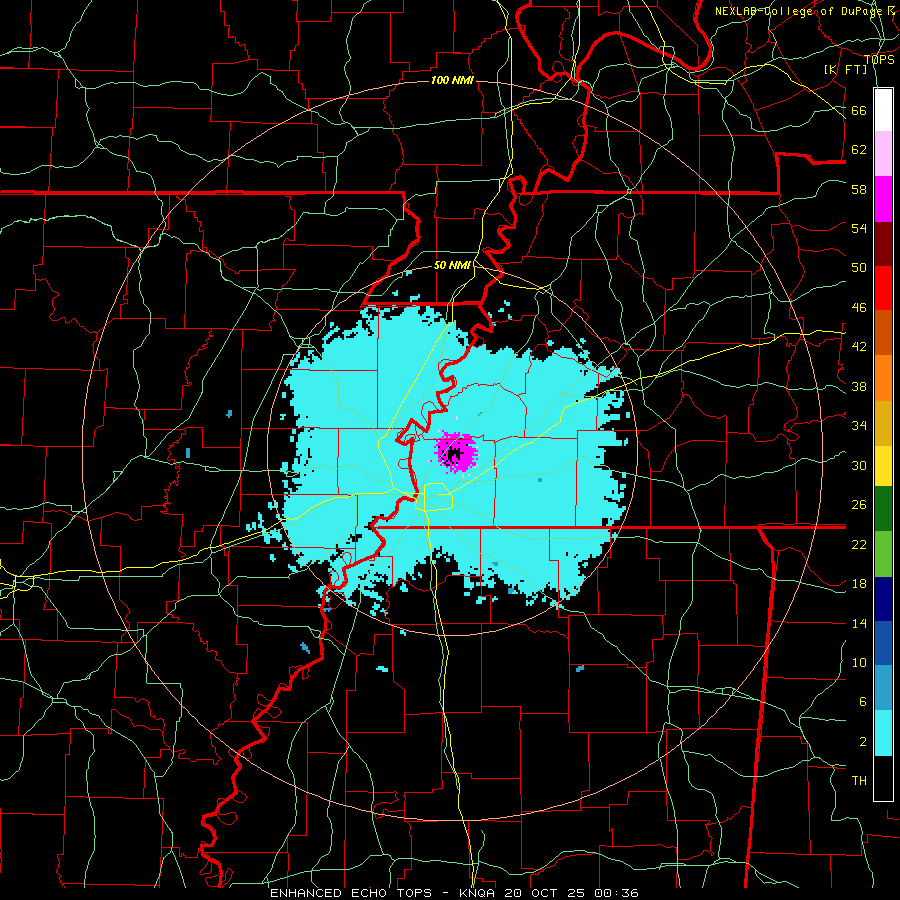Click the '18' legend label
The height and width of the screenshot is (900, 900).
(x=859, y=584)
